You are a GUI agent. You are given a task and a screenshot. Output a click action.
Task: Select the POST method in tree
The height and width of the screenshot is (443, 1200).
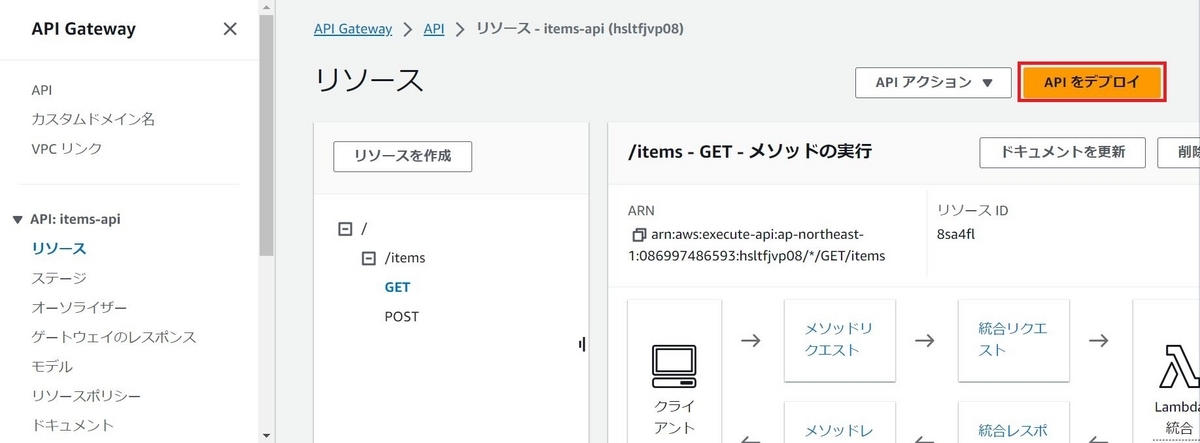(402, 316)
